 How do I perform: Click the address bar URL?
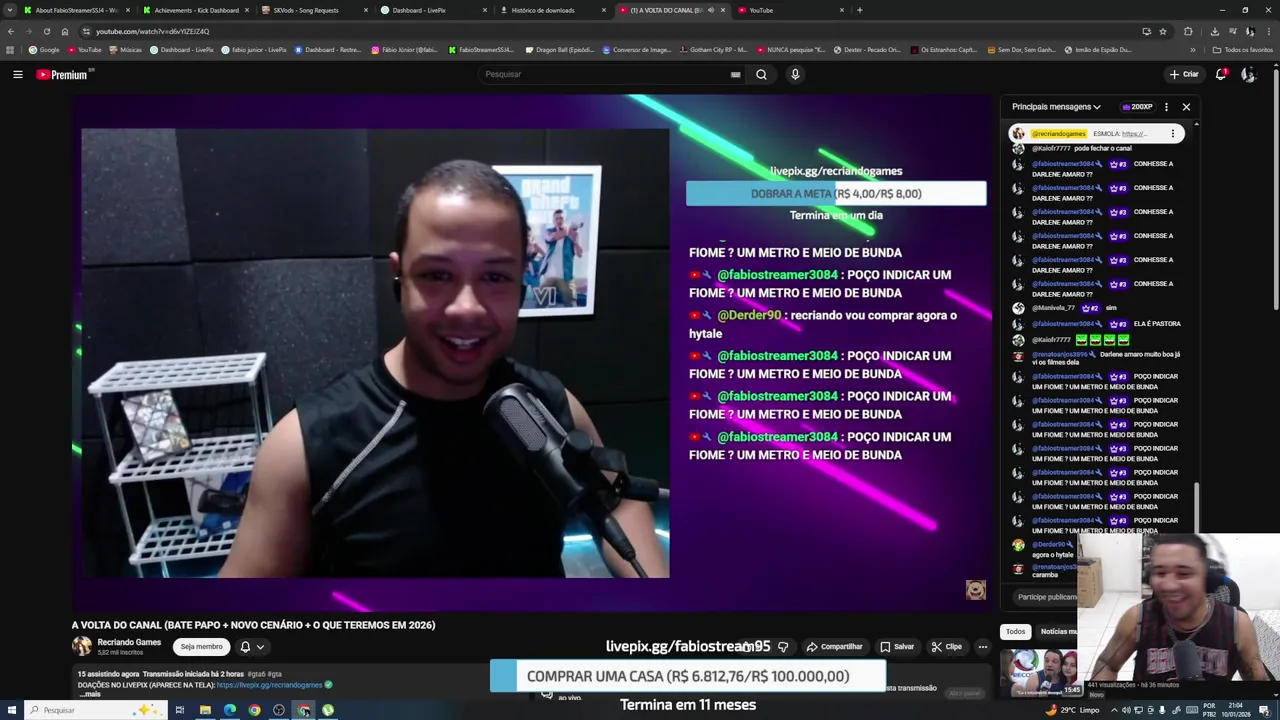pyautogui.click(x=152, y=31)
